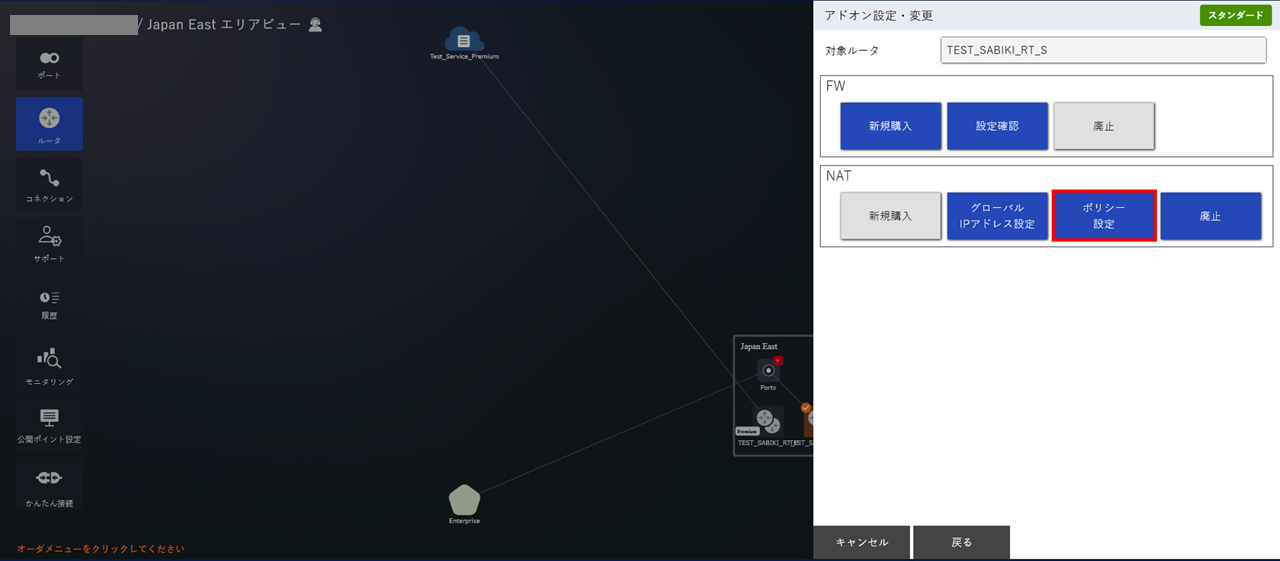The image size is (1280, 561).
Task: Open the モニタリング sidebar menu
Action: pos(49,365)
